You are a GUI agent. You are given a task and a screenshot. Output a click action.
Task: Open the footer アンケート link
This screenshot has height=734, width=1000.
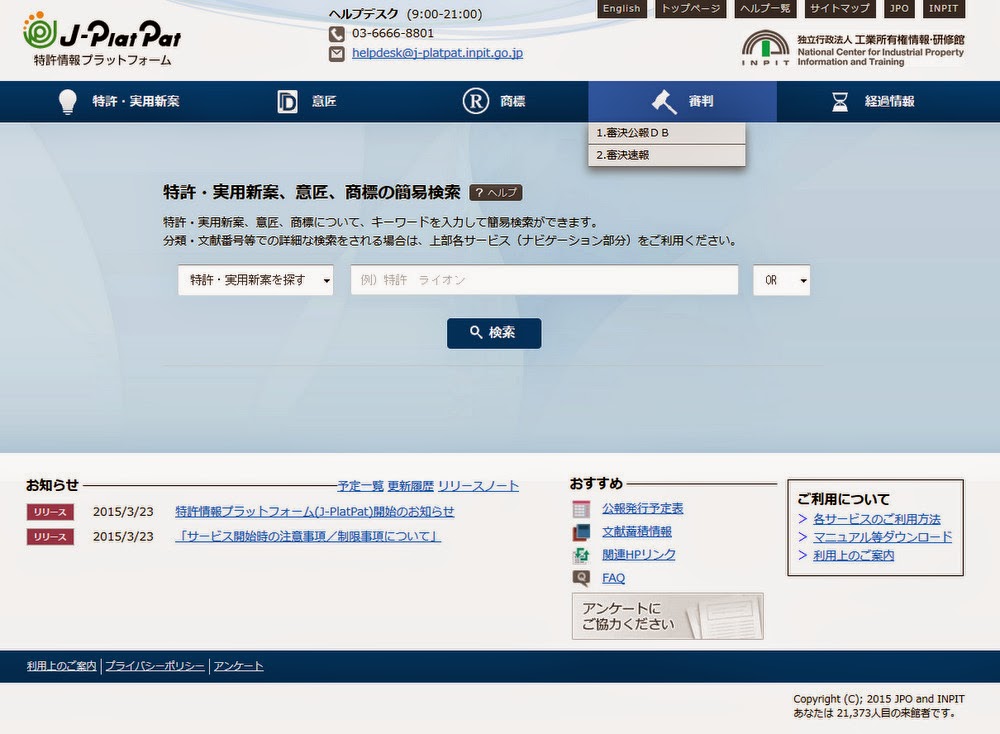point(239,666)
